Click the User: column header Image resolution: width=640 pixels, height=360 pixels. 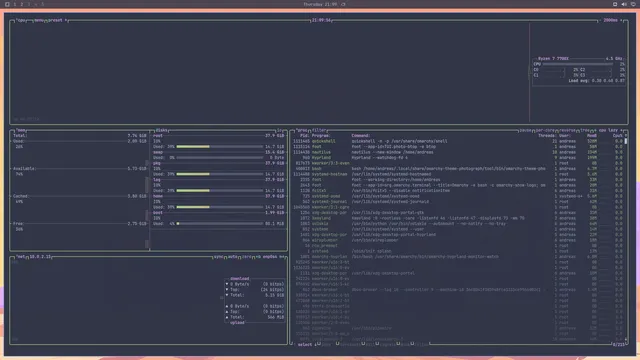pos(565,136)
